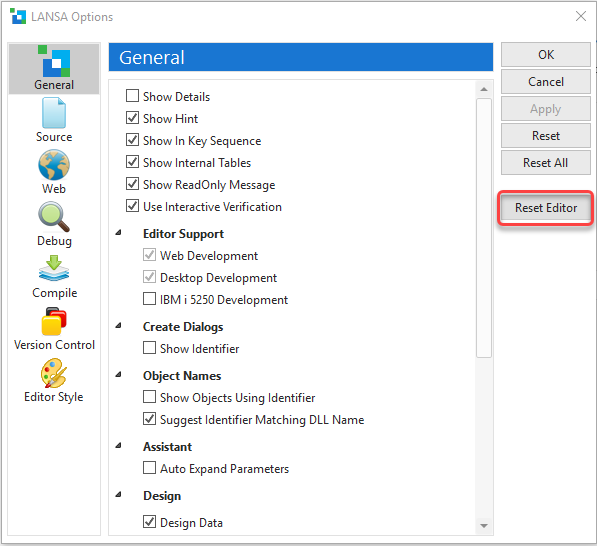
Task: Collapse the Object Names section arrow
Action: (118, 375)
